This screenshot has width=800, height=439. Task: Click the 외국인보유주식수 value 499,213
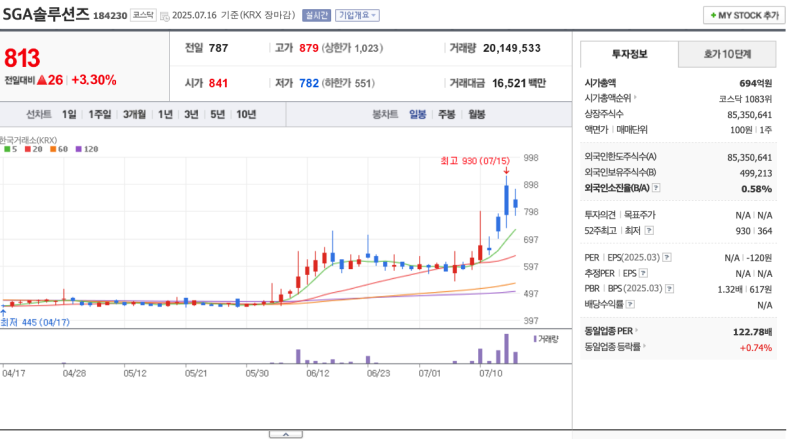(756, 173)
